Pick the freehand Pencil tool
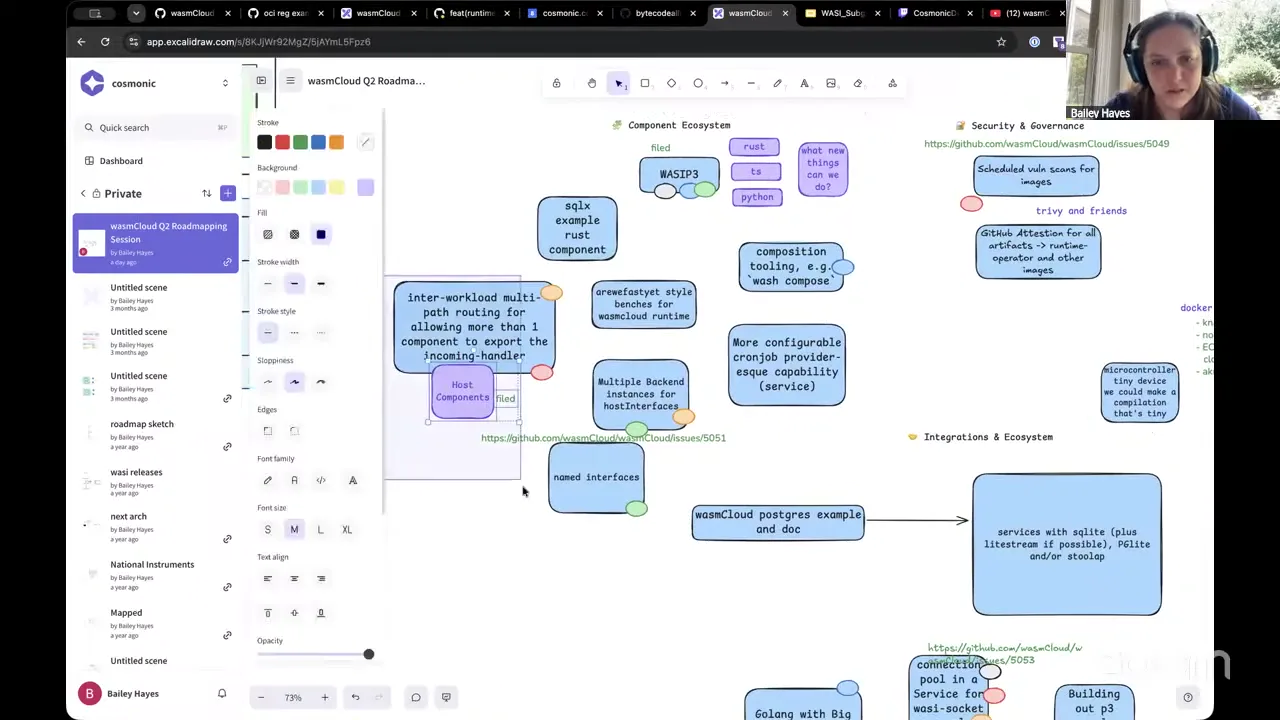Screen dimensions: 1280x720 pos(777,83)
